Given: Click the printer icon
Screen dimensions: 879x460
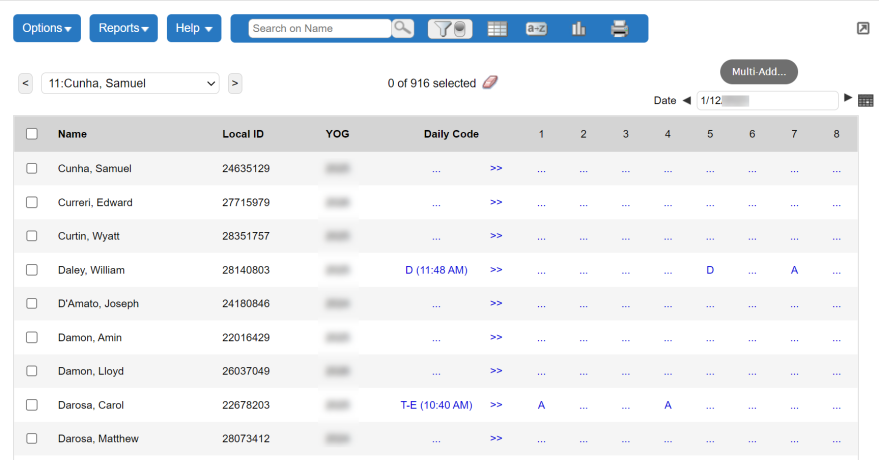Looking at the screenshot, I should coord(619,29).
